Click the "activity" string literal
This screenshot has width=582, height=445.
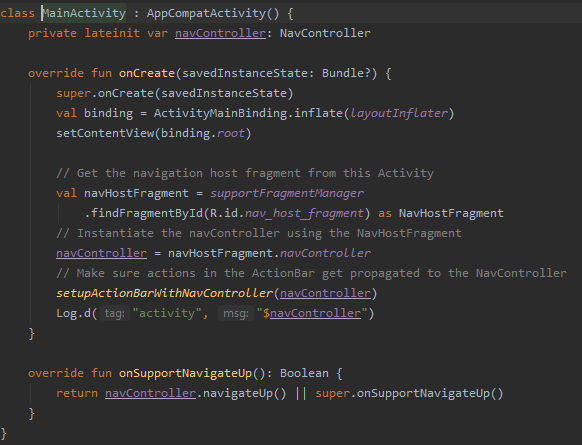coord(167,314)
